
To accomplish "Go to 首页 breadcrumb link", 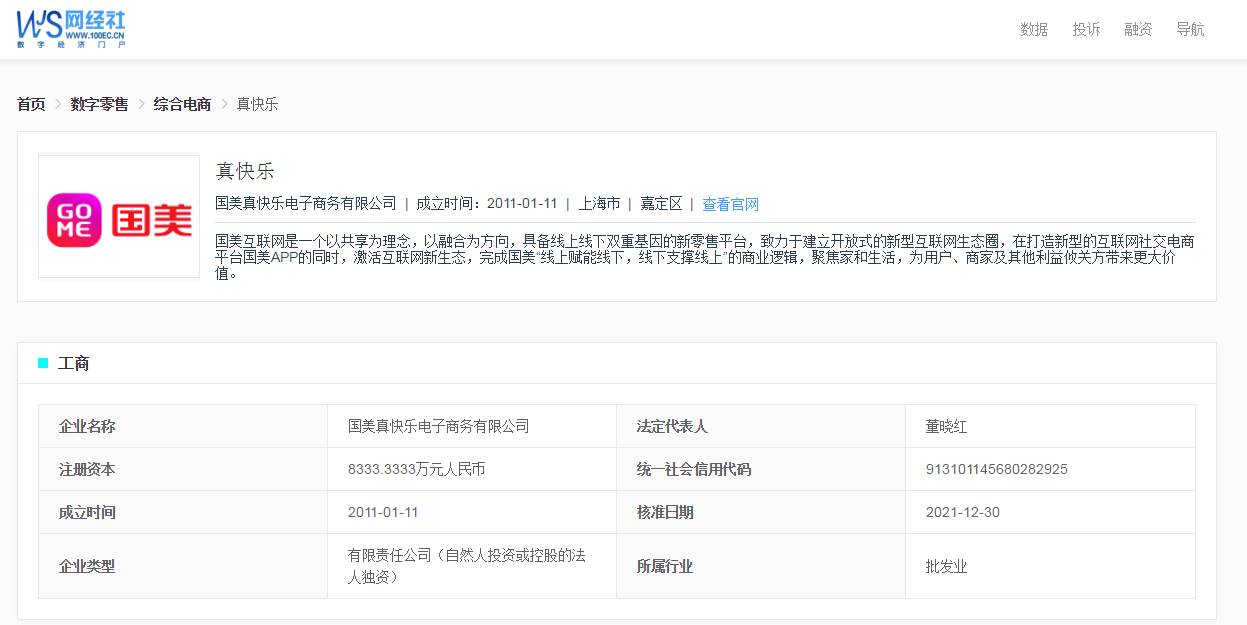I will pos(31,104).
